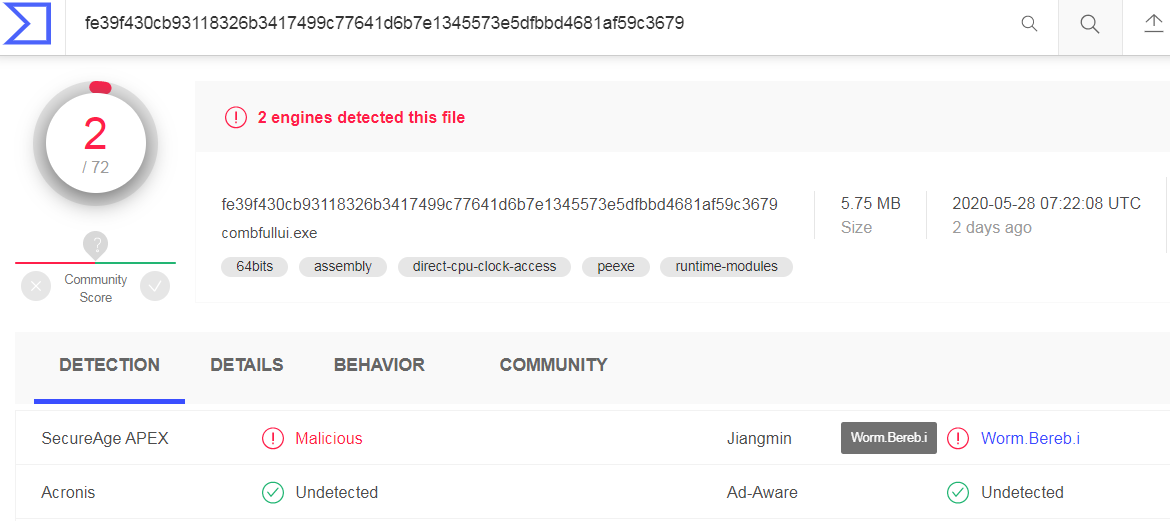Switch to the DETECTION tab
The width and height of the screenshot is (1170, 521).
coord(110,365)
